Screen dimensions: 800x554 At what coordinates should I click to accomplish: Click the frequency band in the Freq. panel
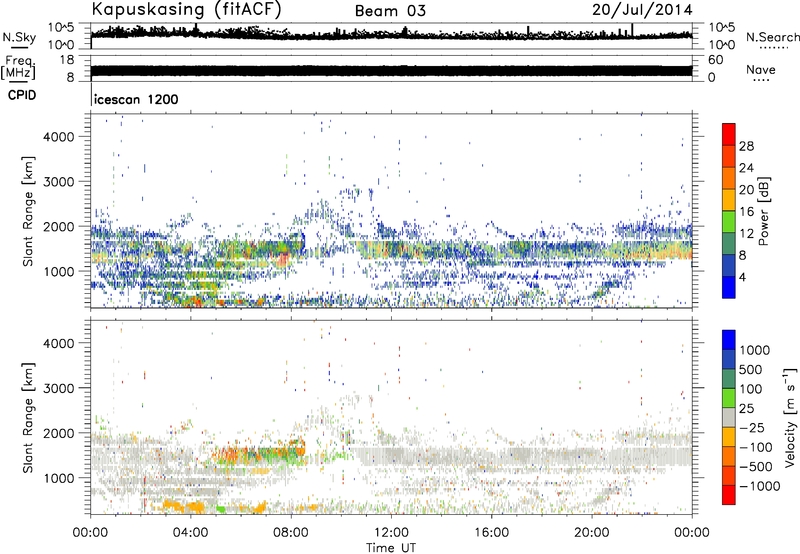[391, 71]
